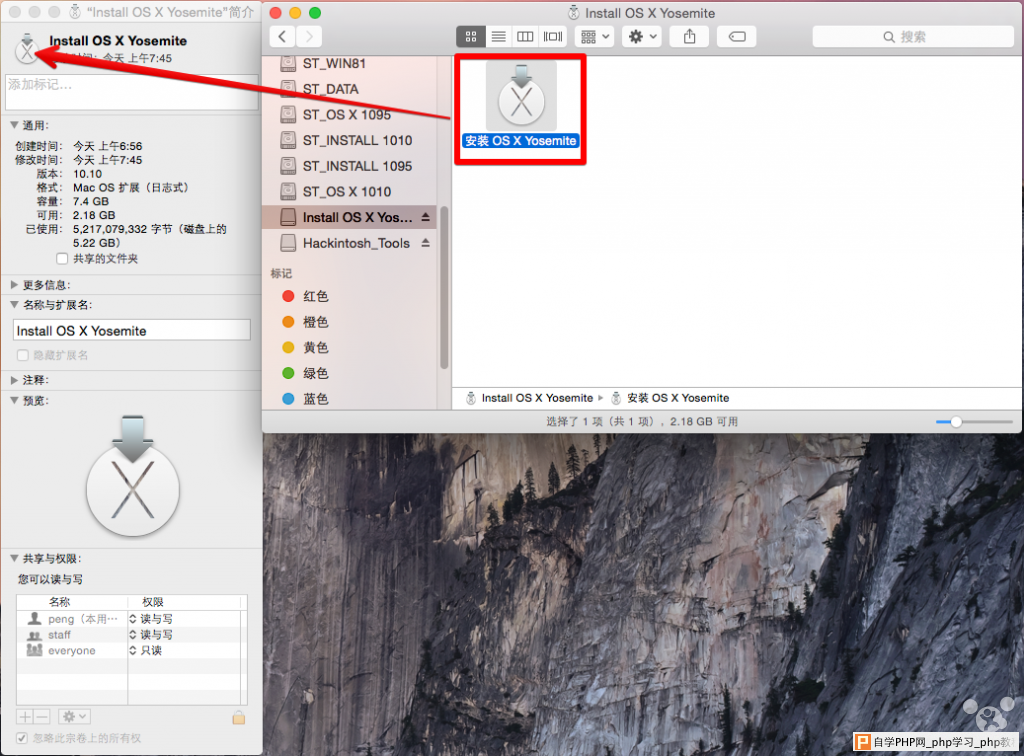The width and height of the screenshot is (1024, 756).
Task: Eject the Install OS X Yosemite volume
Action: coord(426,217)
